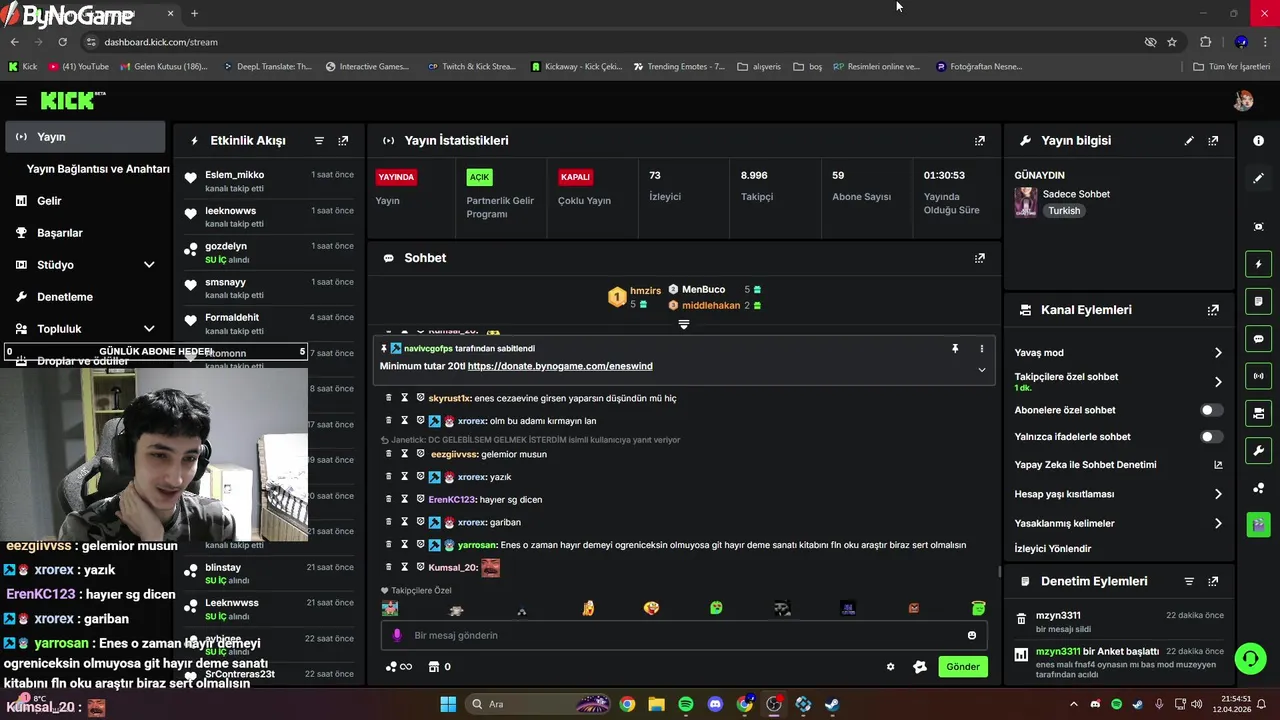
Task: Click the browser address bar
Action: (610, 42)
